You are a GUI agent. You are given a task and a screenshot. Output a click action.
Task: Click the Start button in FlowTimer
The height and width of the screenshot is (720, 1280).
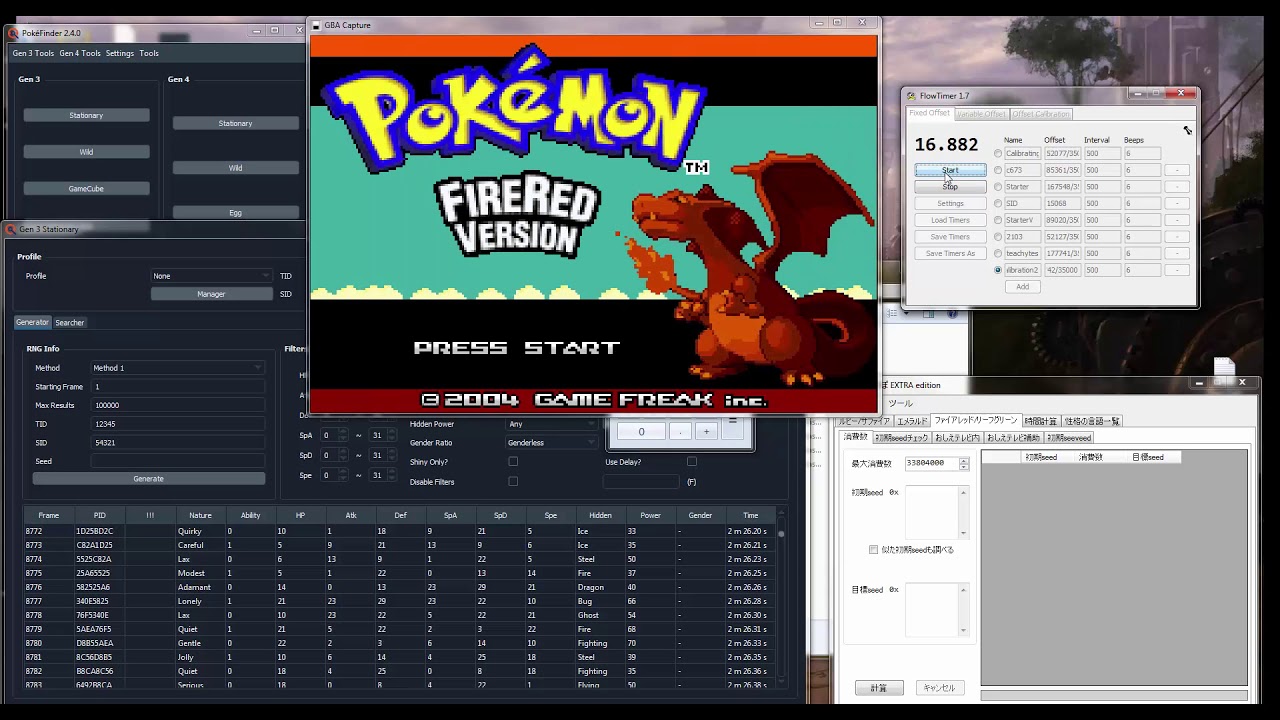point(950,170)
